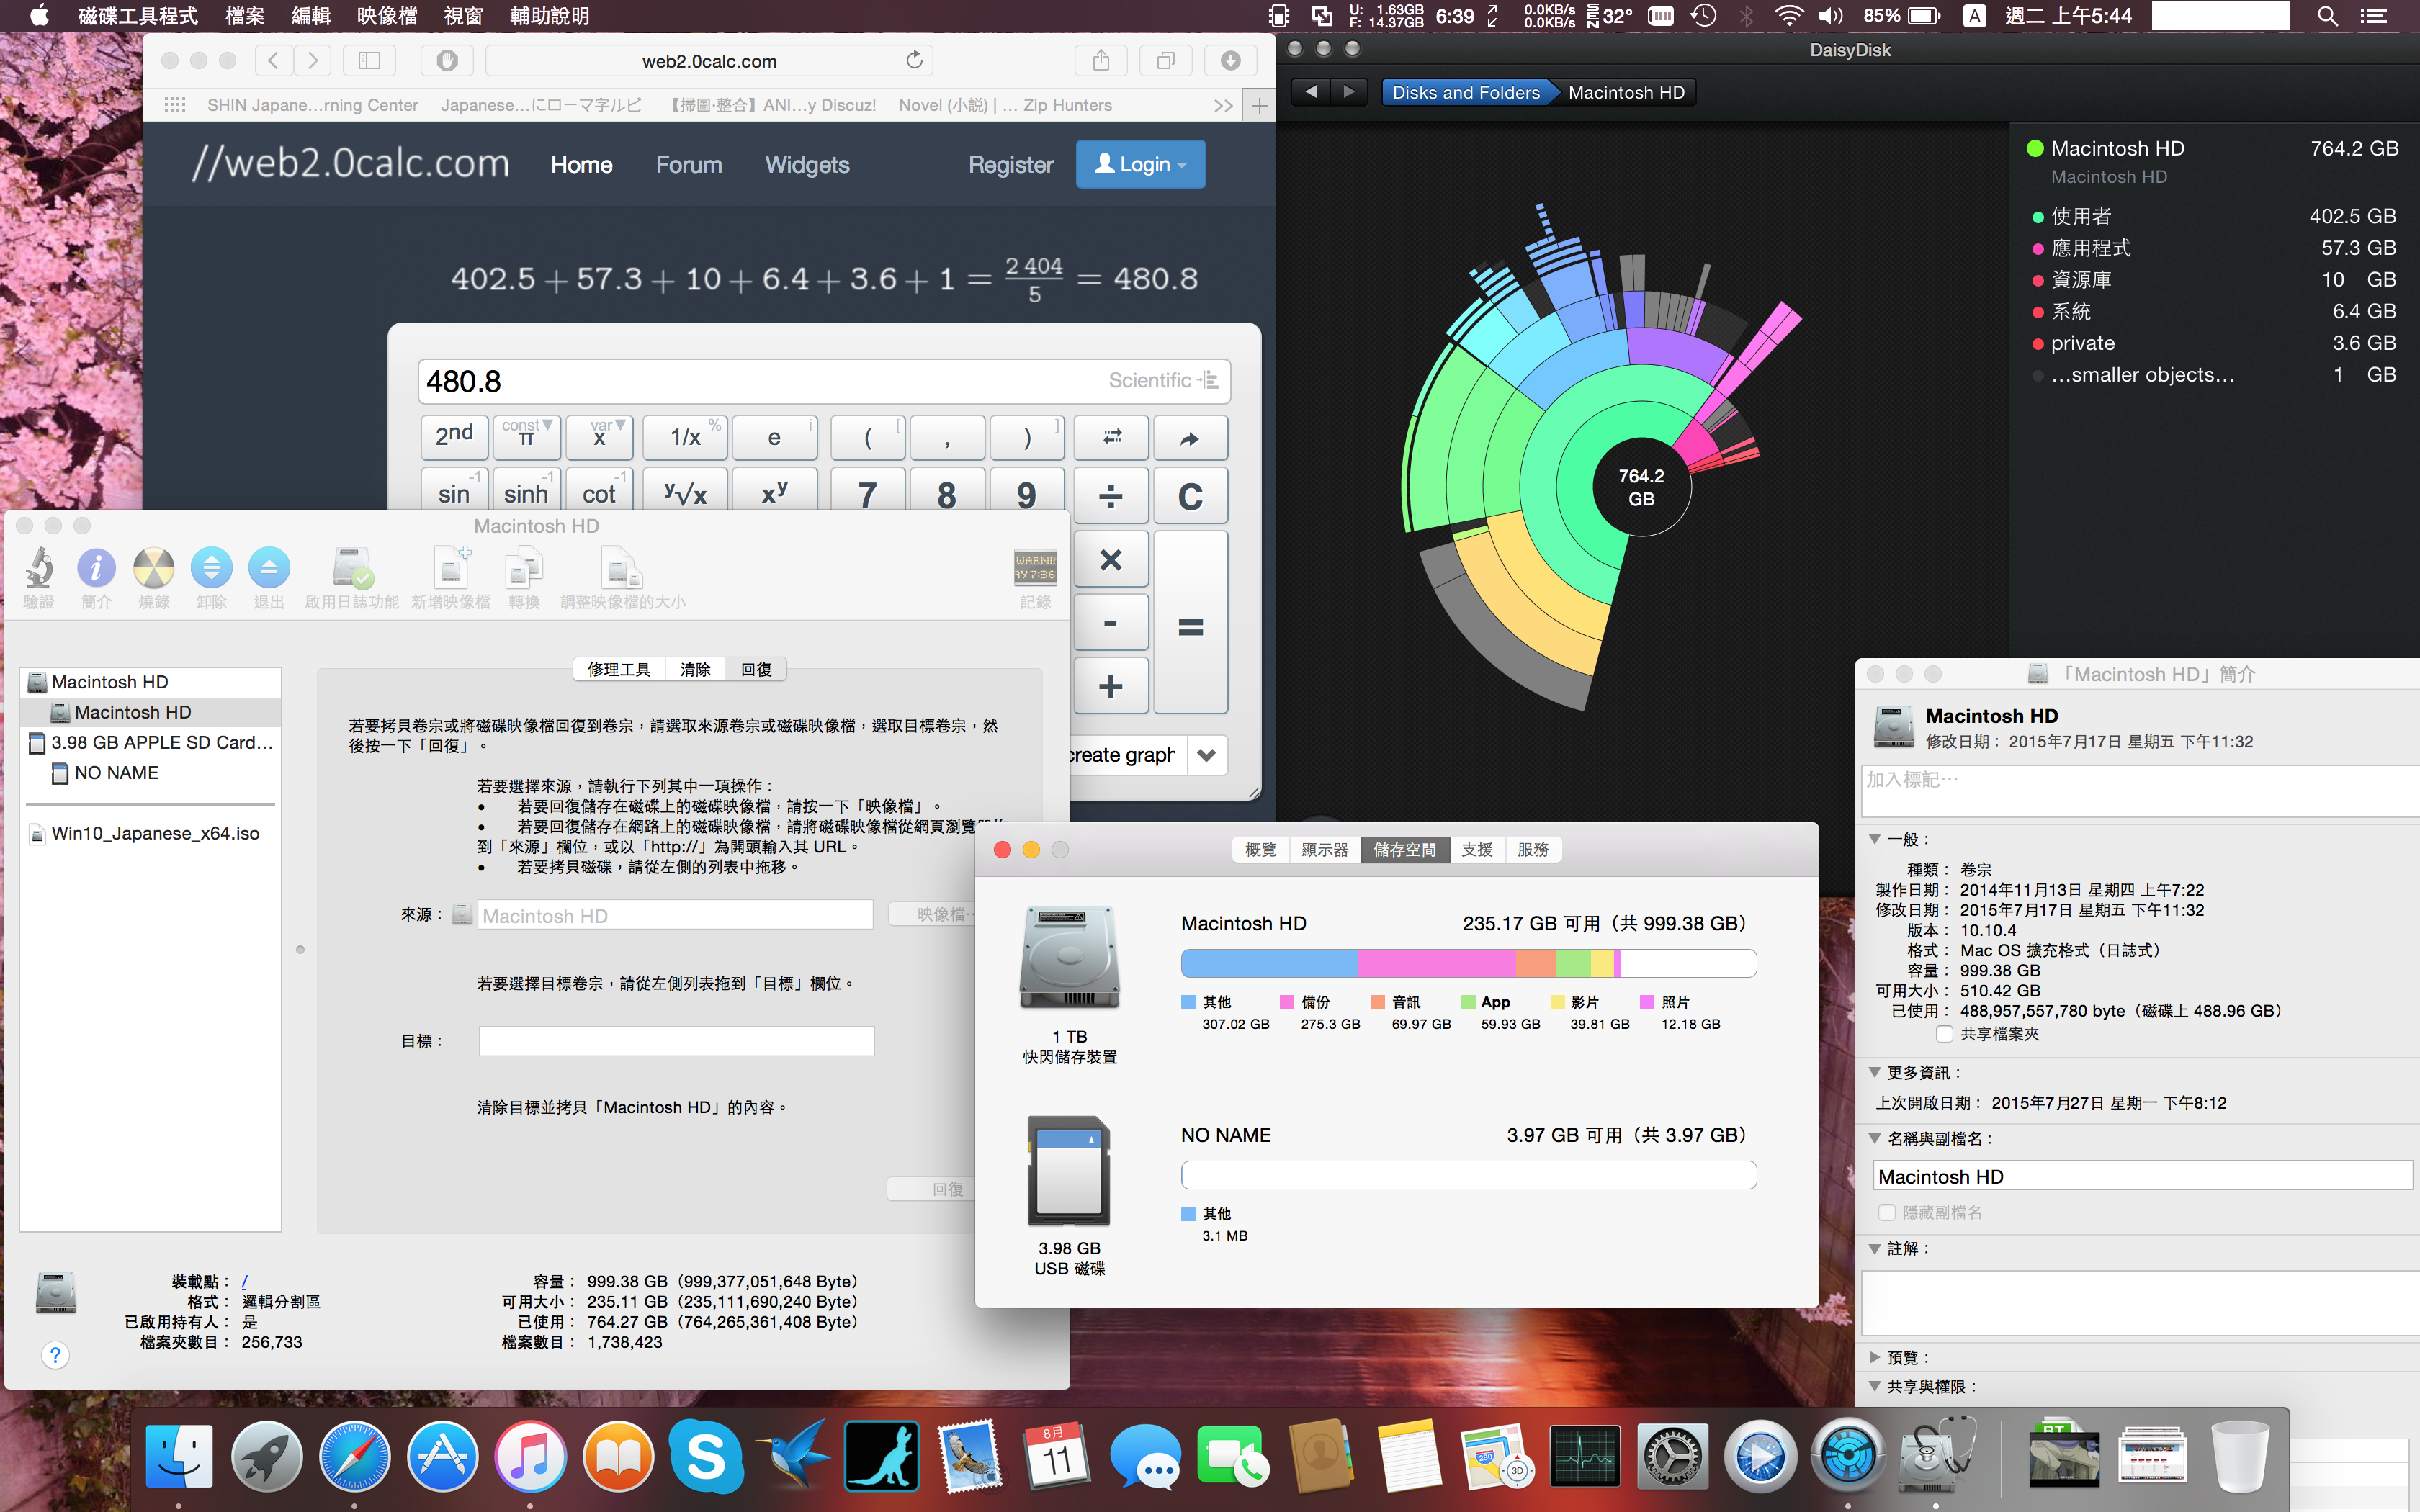Toggle the 隱藏副檔名 checkbox in the info window
2420x1512 pixels.
point(1887,1212)
